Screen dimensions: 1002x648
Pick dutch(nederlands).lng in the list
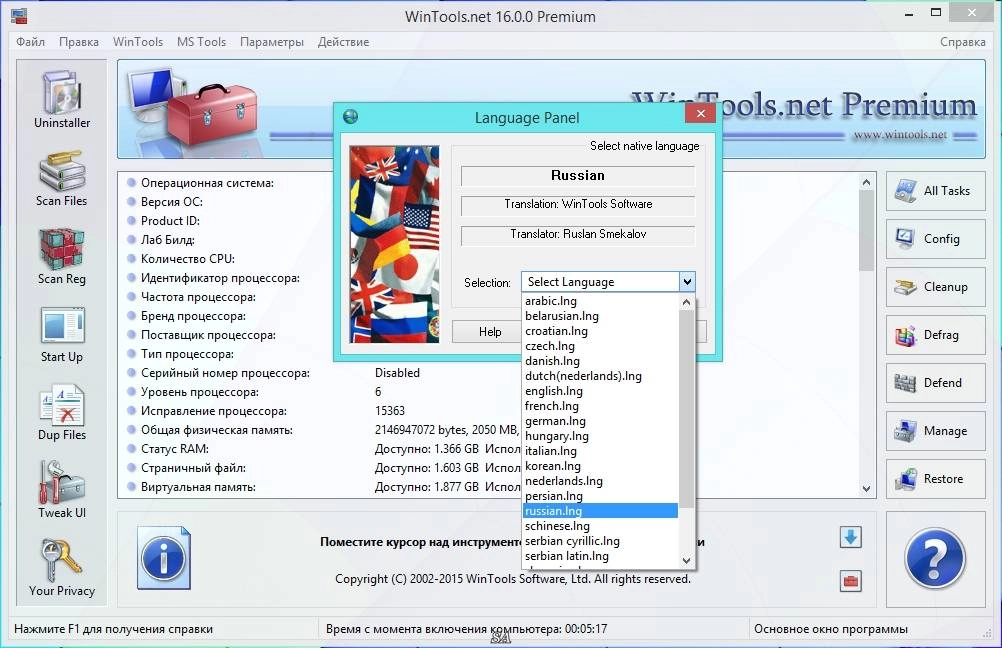(x=600, y=376)
